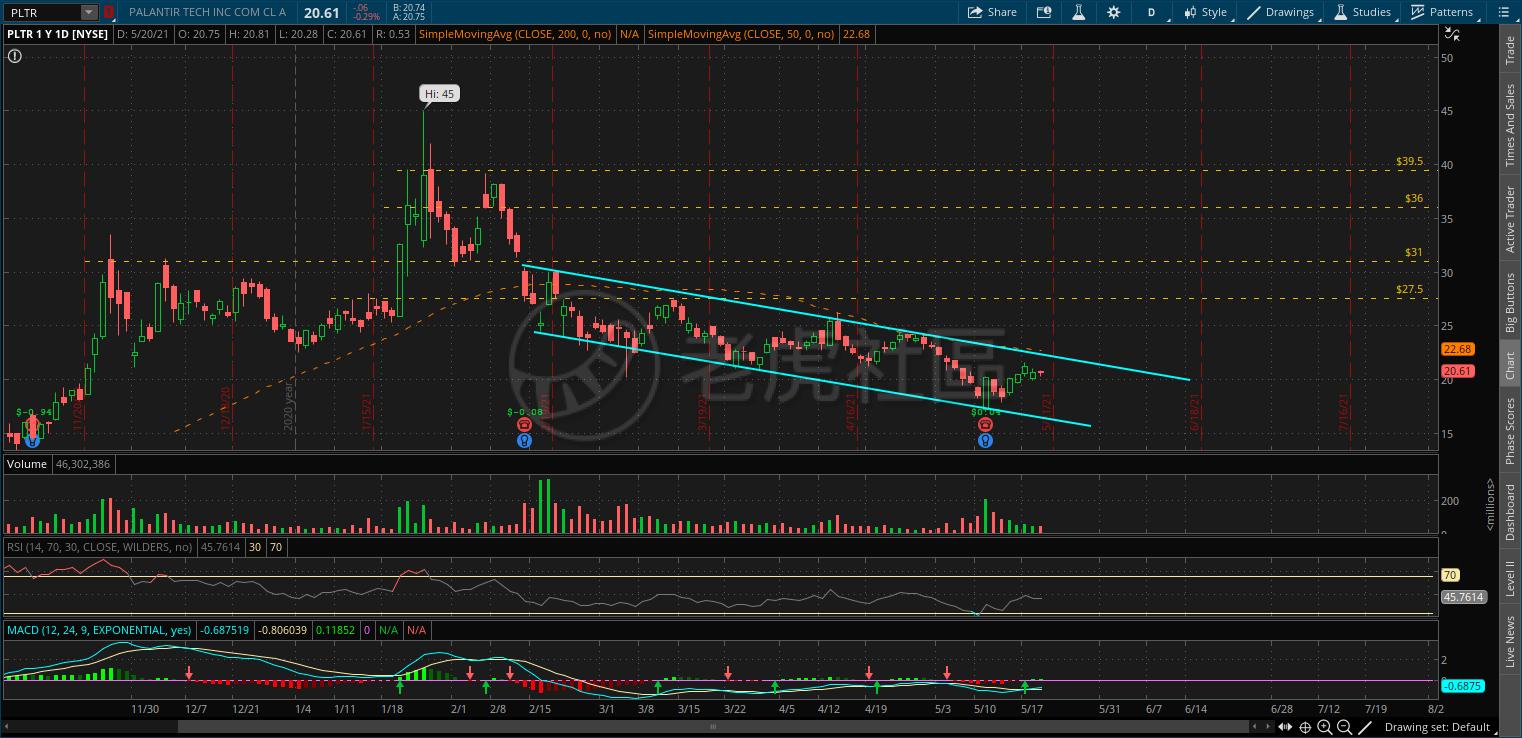This screenshot has width=1522, height=738.
Task: Click the SimpleMovingAvg 50 study label
Action: (741, 34)
